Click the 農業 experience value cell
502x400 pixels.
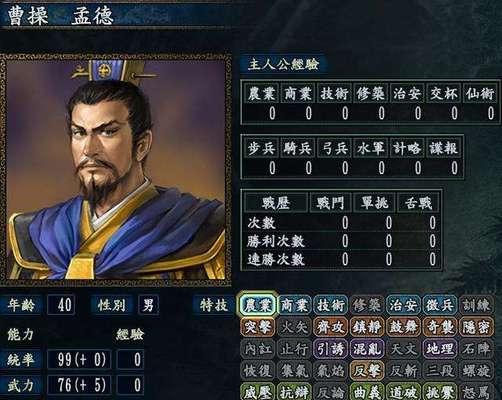261,113
